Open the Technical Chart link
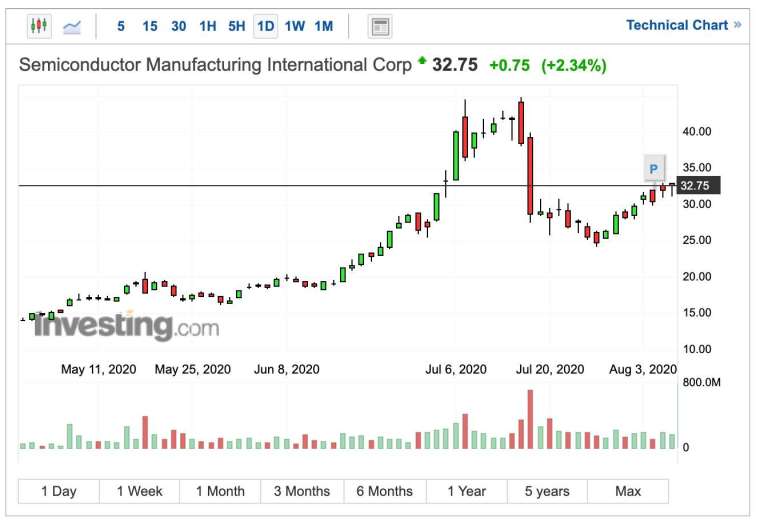 (x=683, y=25)
